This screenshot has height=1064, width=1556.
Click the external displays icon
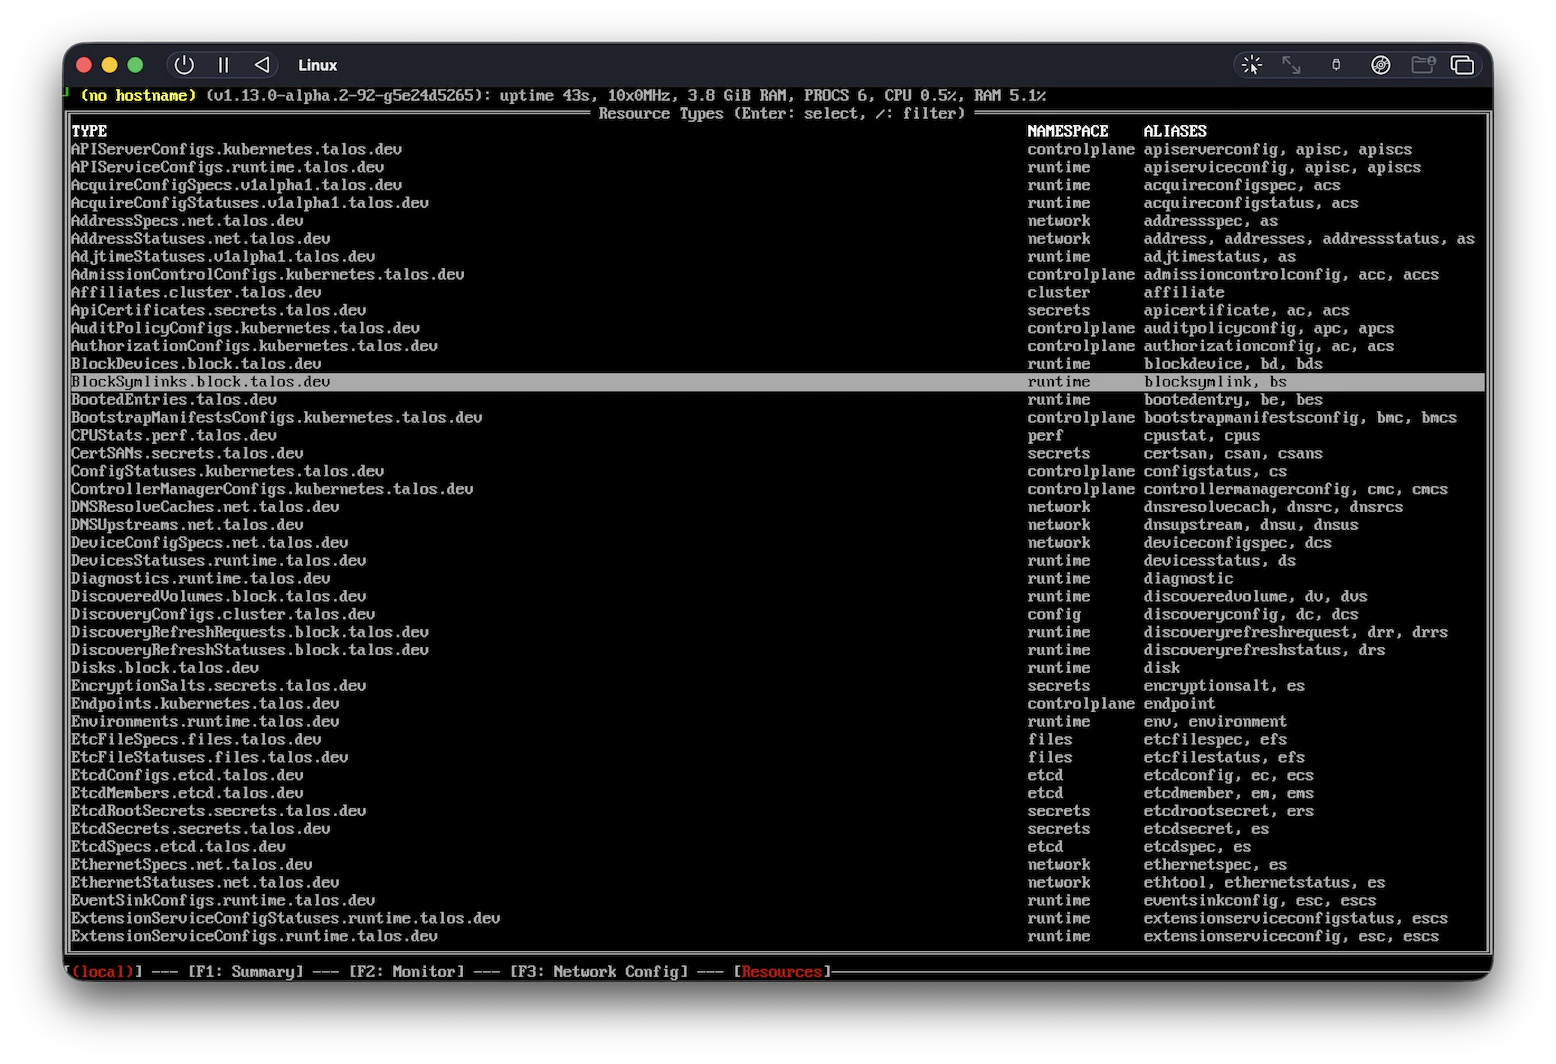(1462, 64)
